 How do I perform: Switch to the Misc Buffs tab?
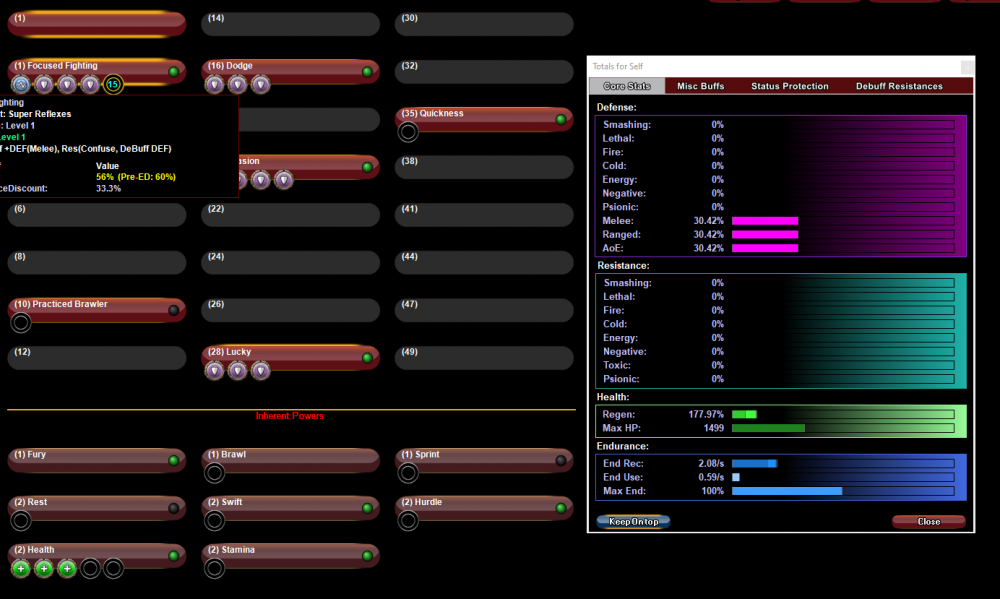coord(700,86)
